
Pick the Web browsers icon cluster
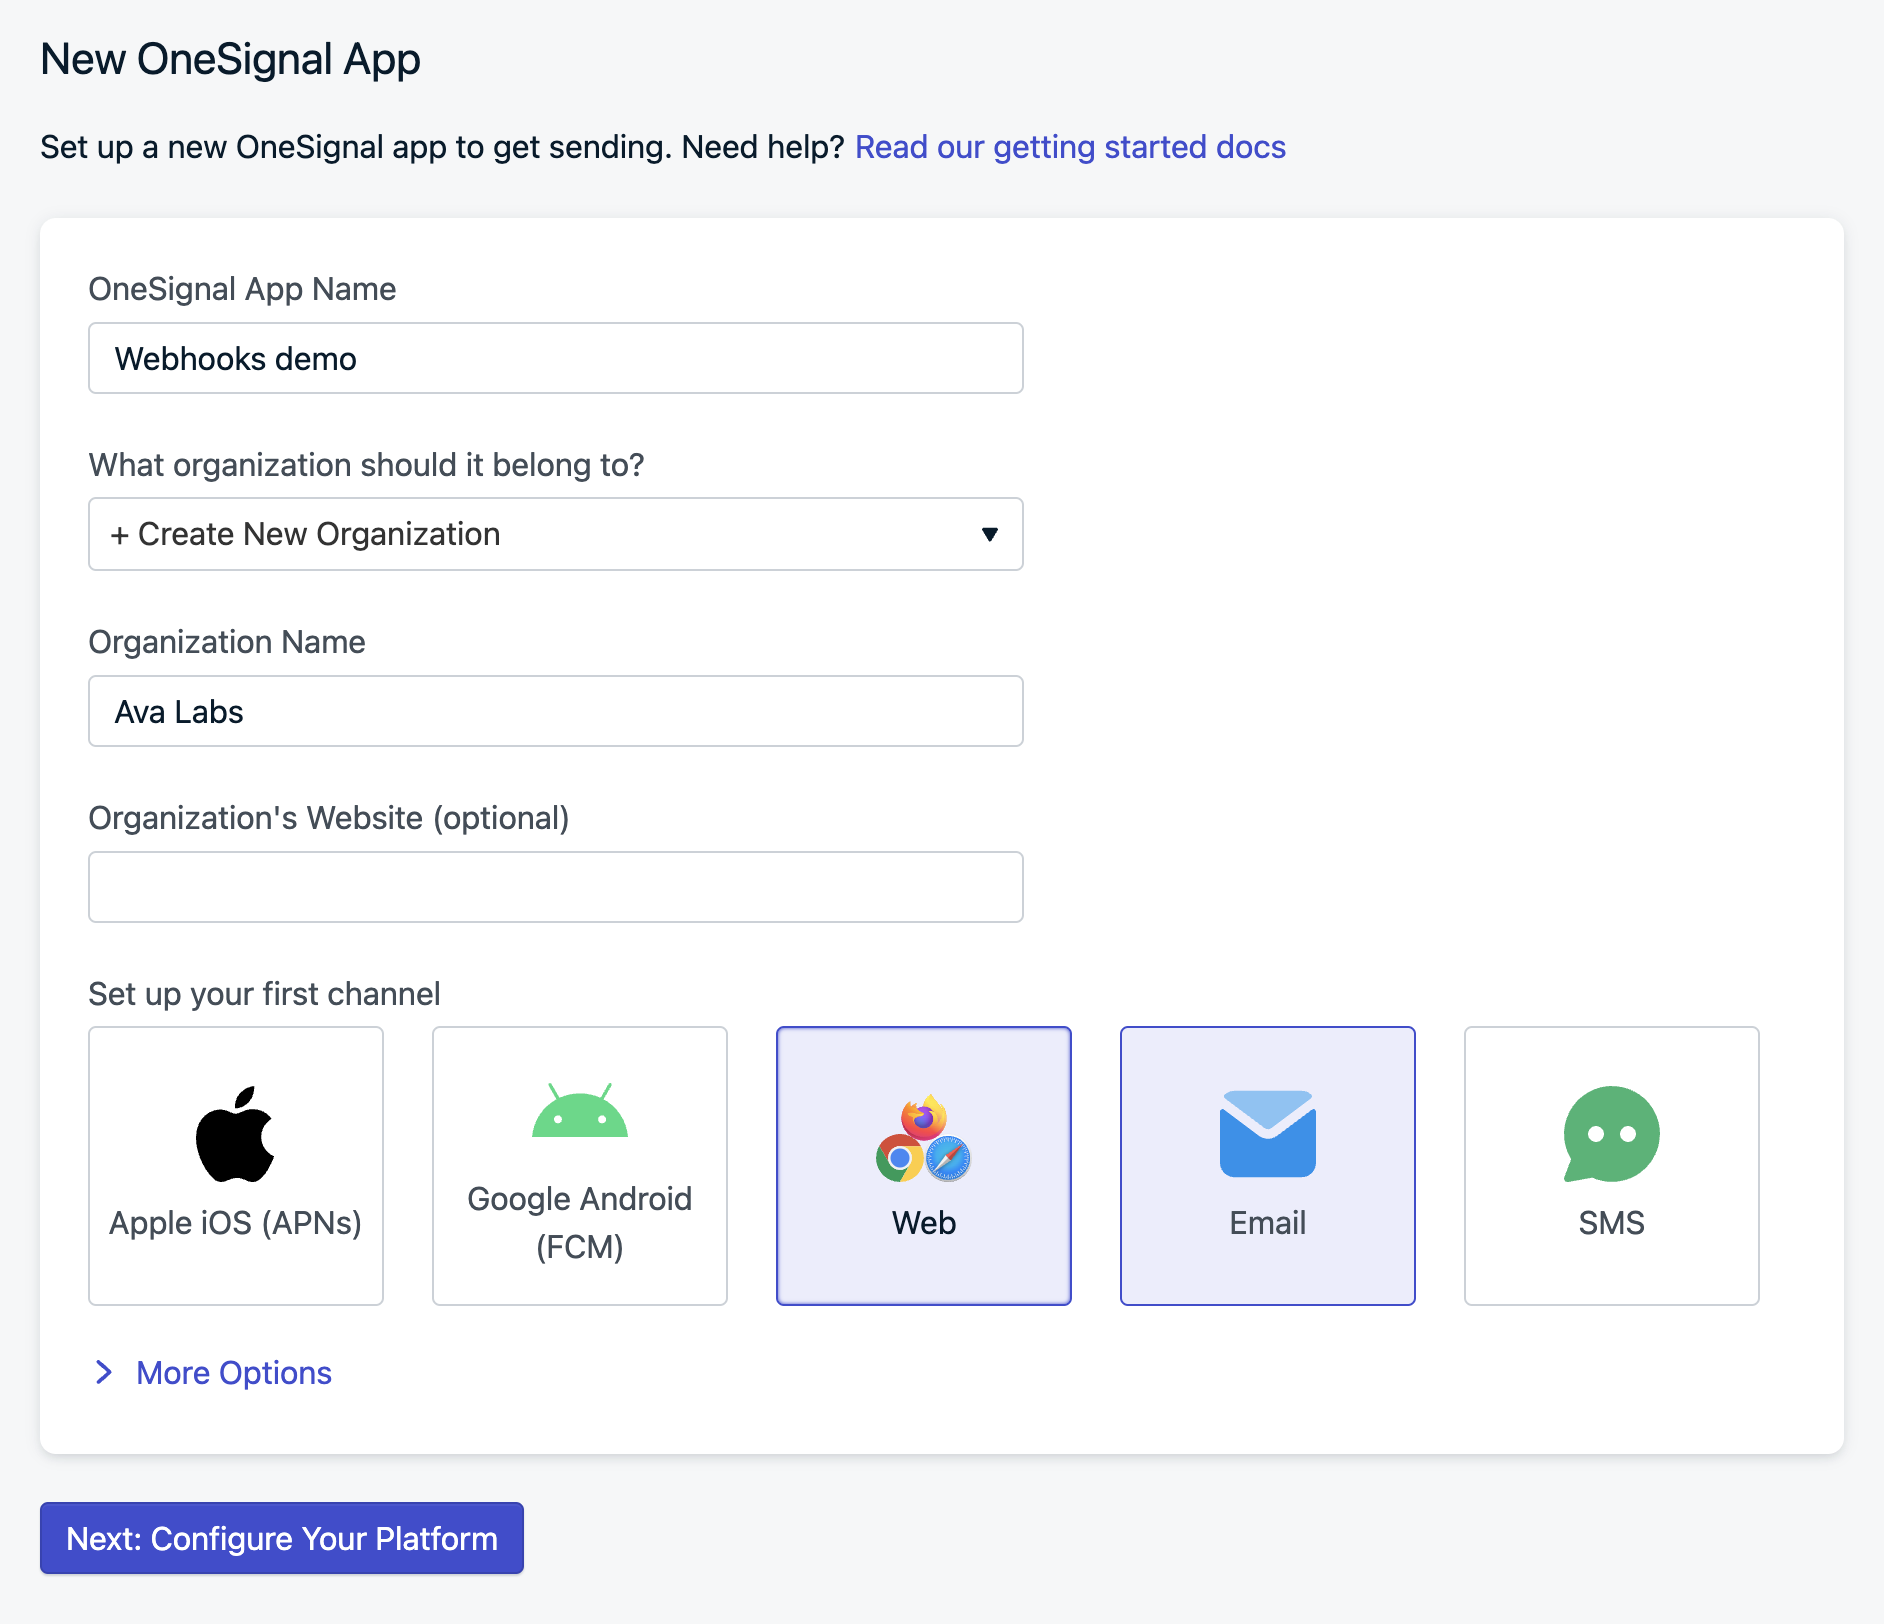[x=924, y=1138]
